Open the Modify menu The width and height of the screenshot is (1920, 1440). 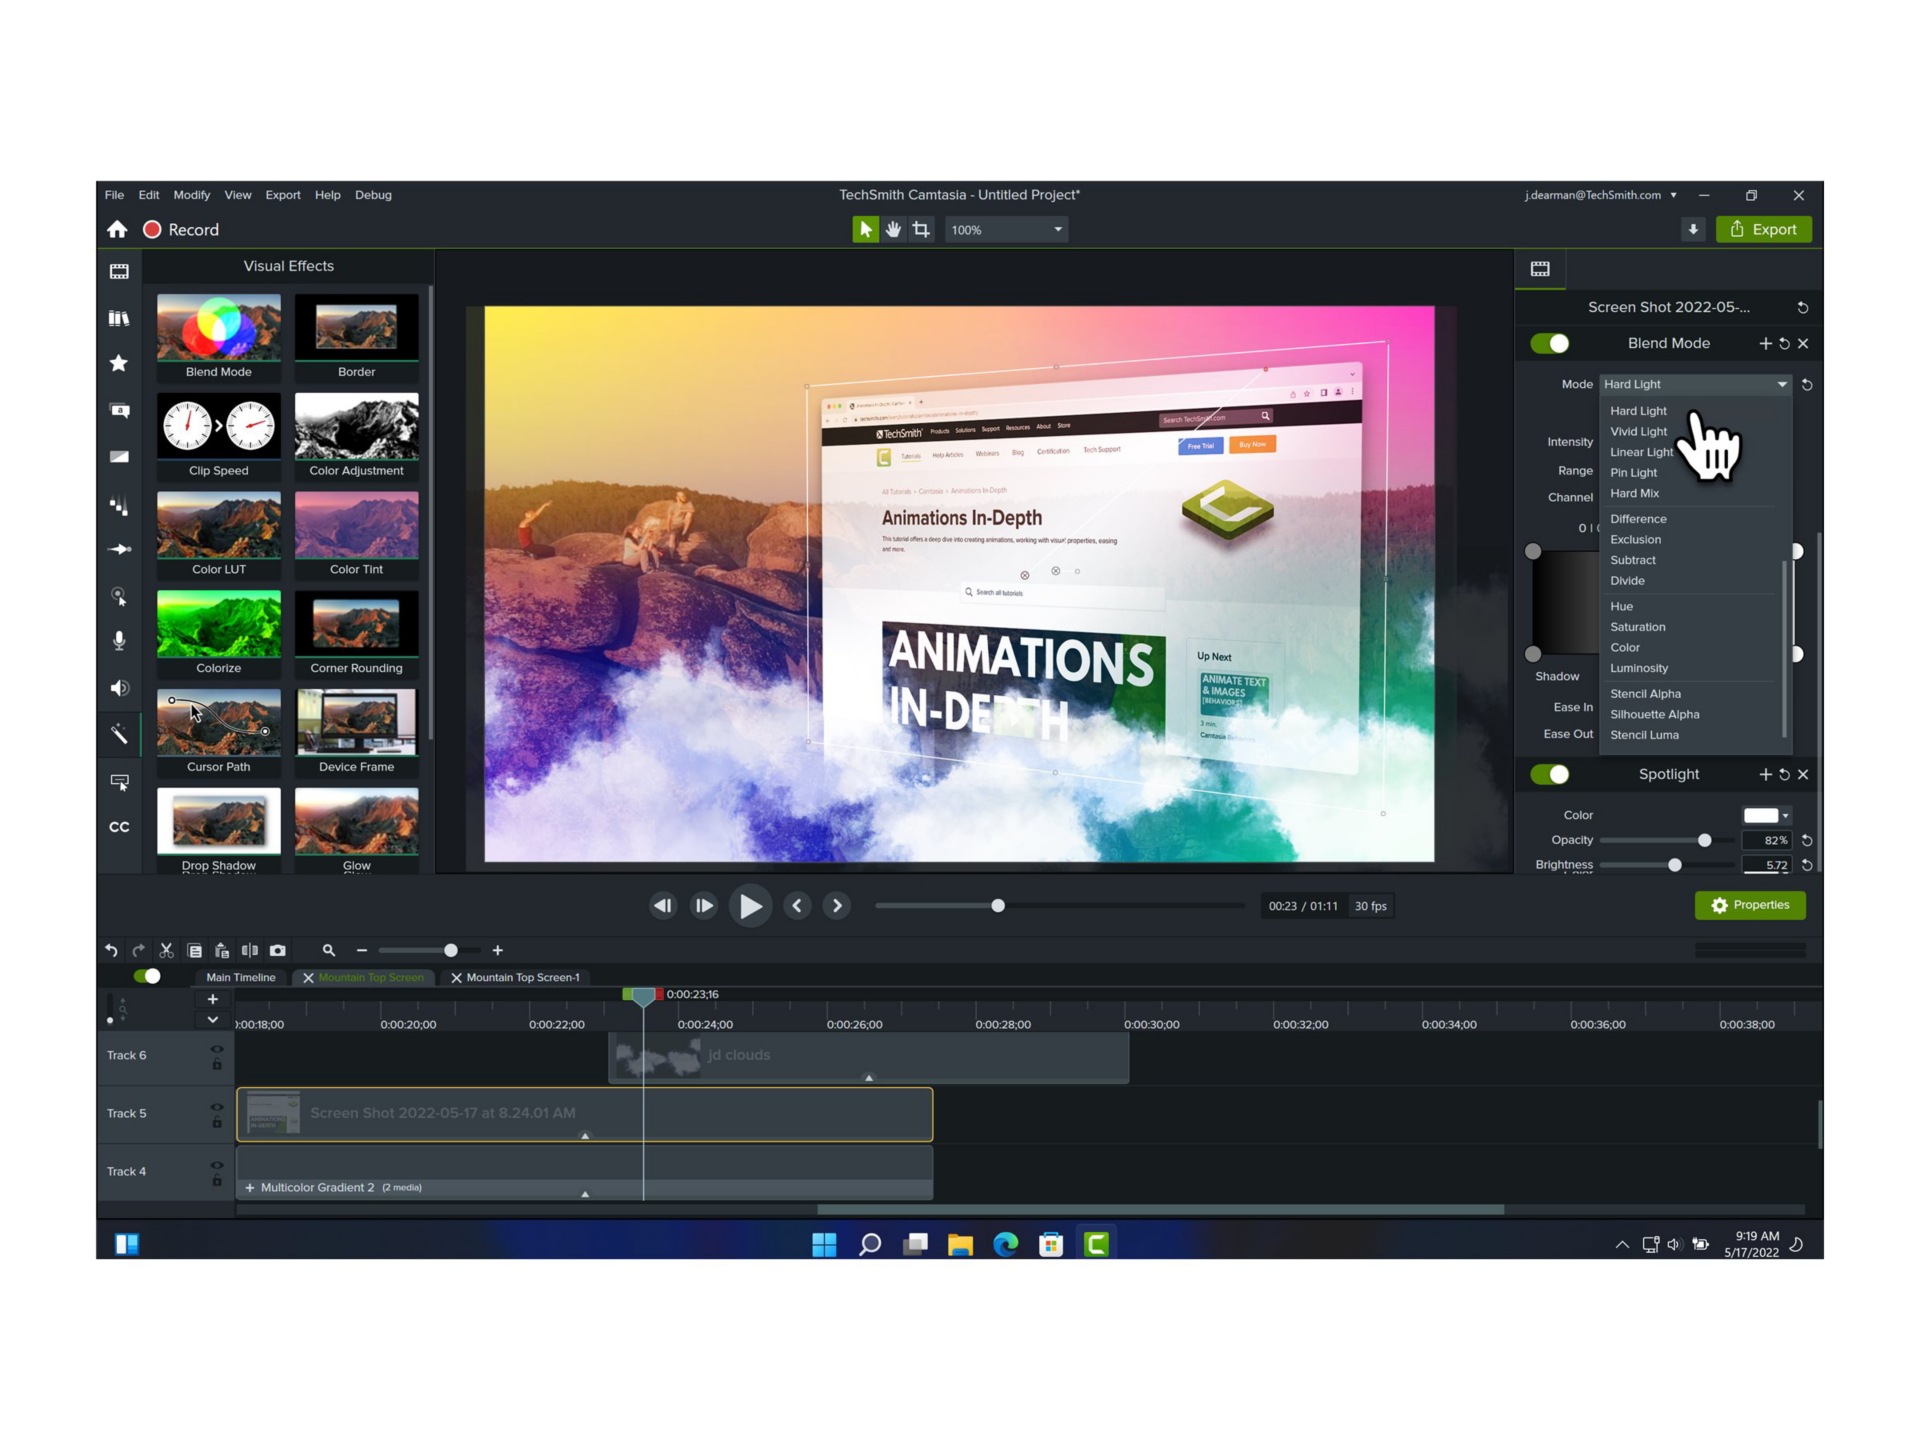(x=191, y=195)
